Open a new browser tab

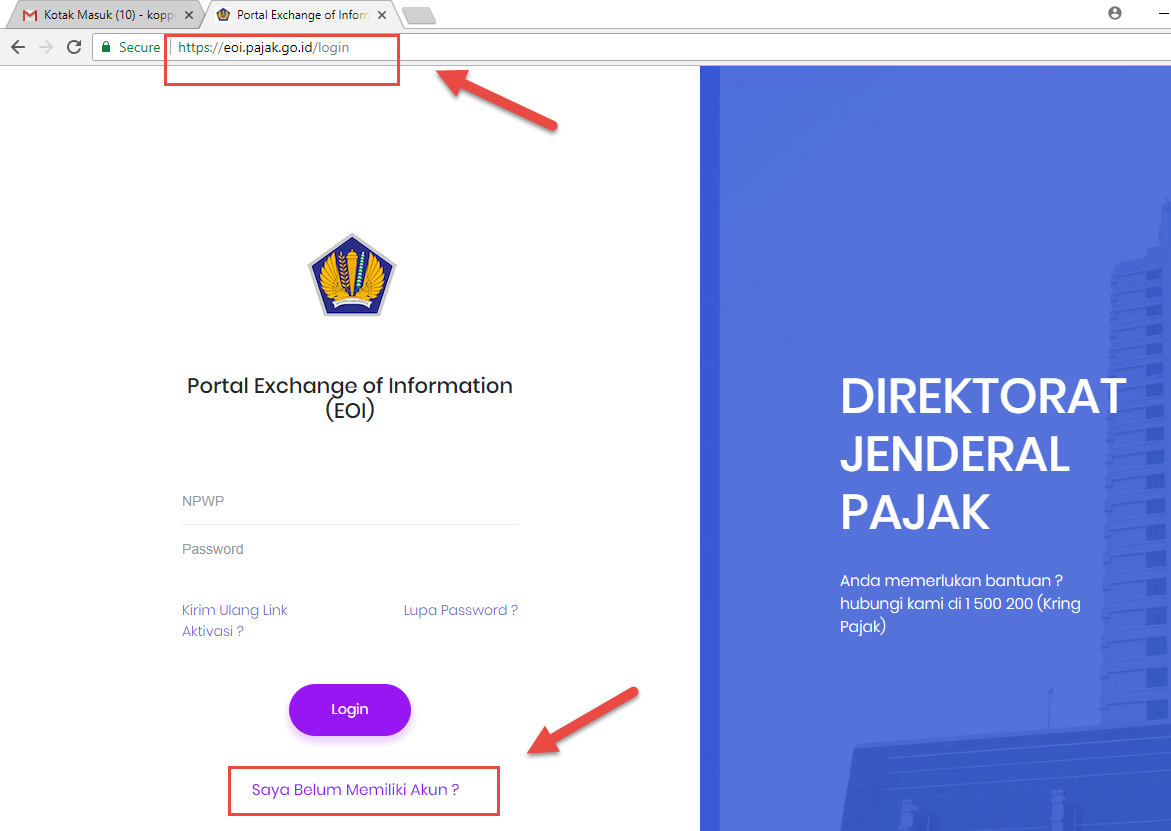[419, 16]
